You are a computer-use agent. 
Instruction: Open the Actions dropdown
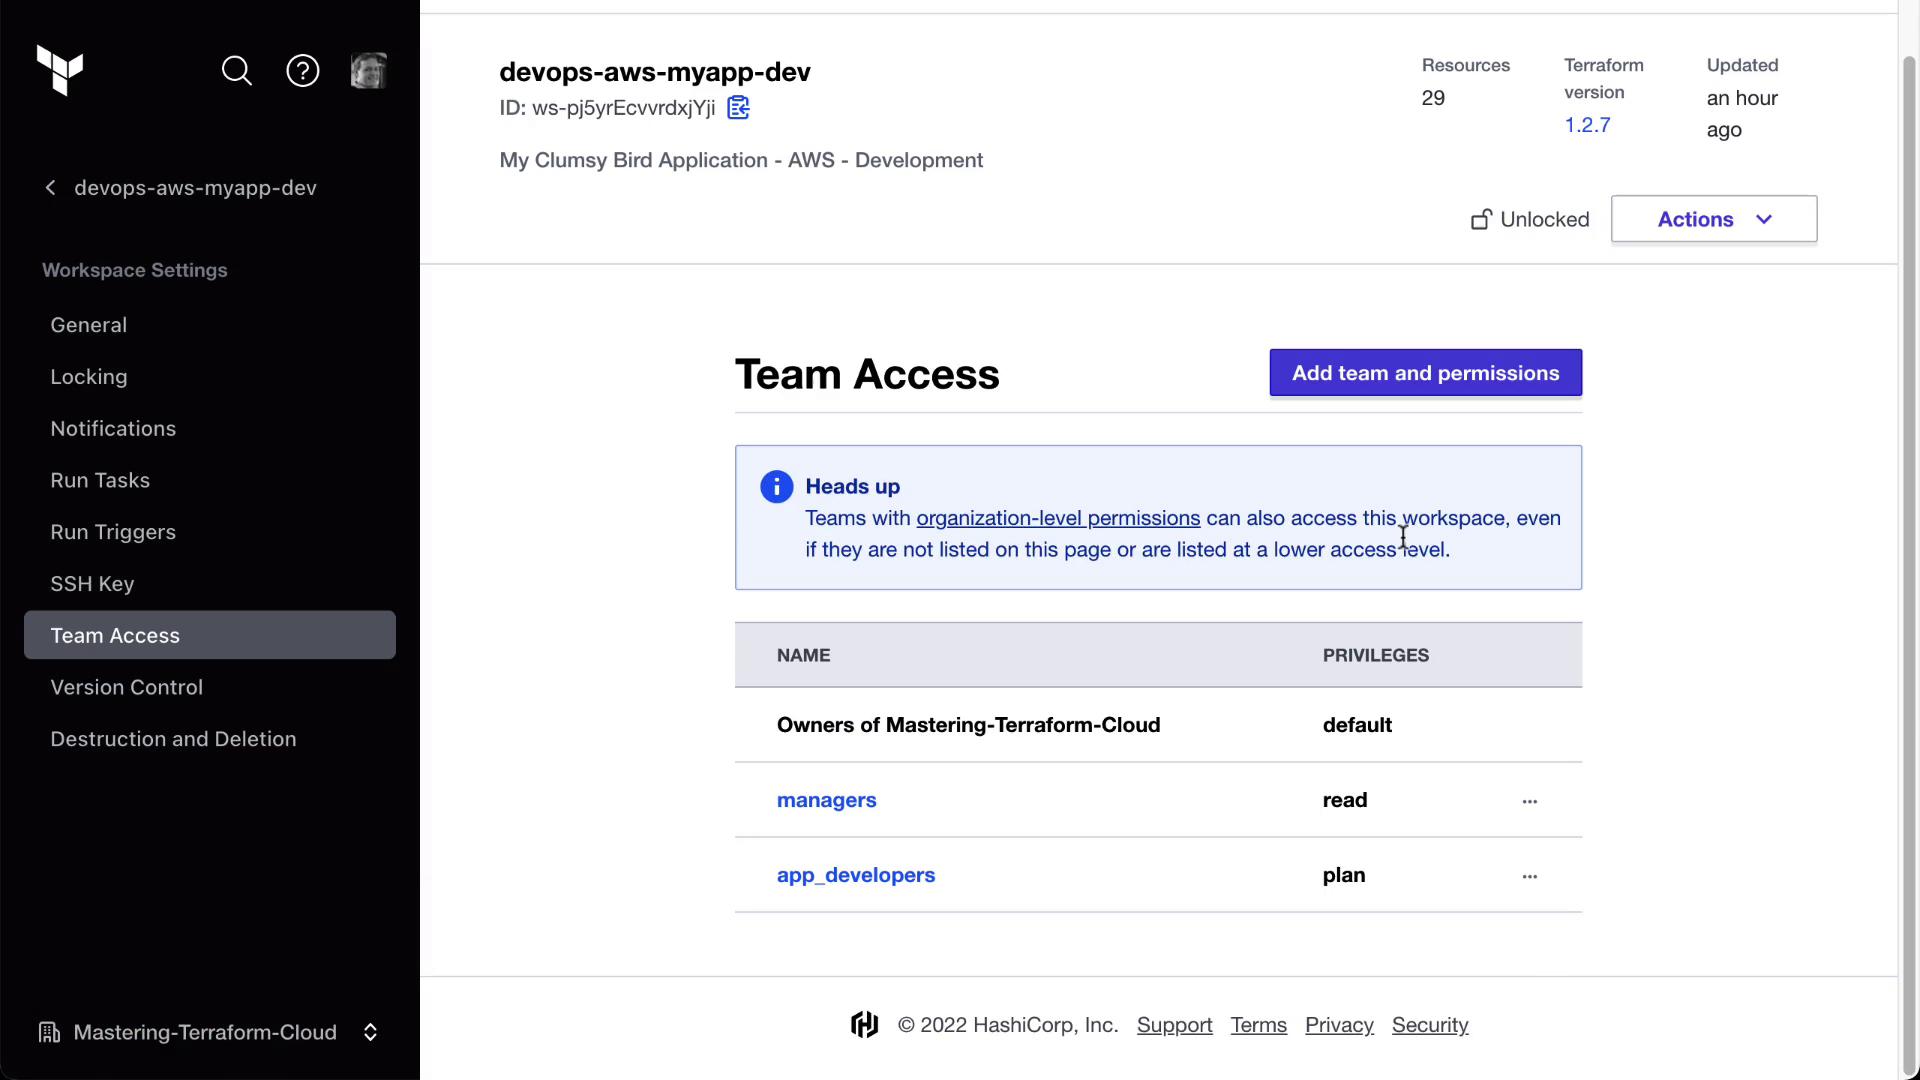click(1713, 220)
